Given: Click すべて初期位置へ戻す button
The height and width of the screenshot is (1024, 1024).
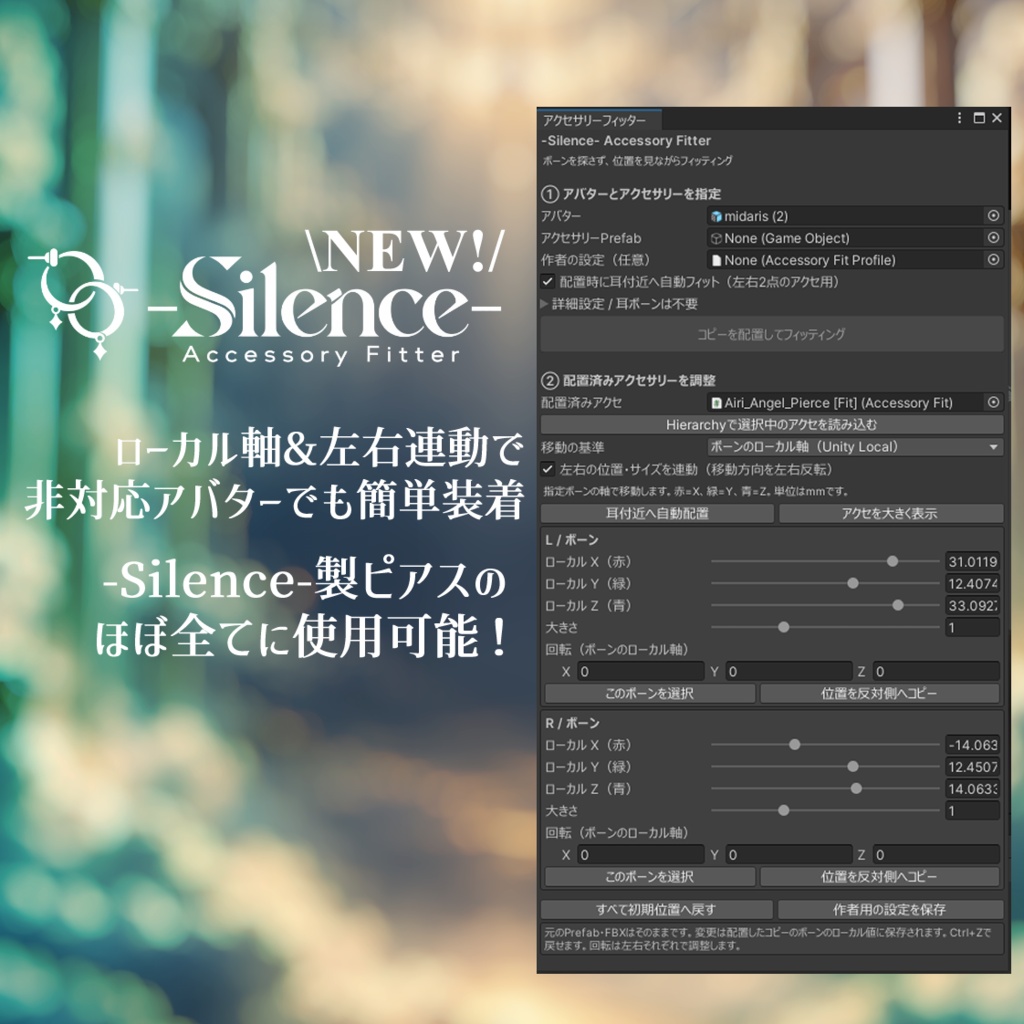Looking at the screenshot, I should tap(656, 909).
